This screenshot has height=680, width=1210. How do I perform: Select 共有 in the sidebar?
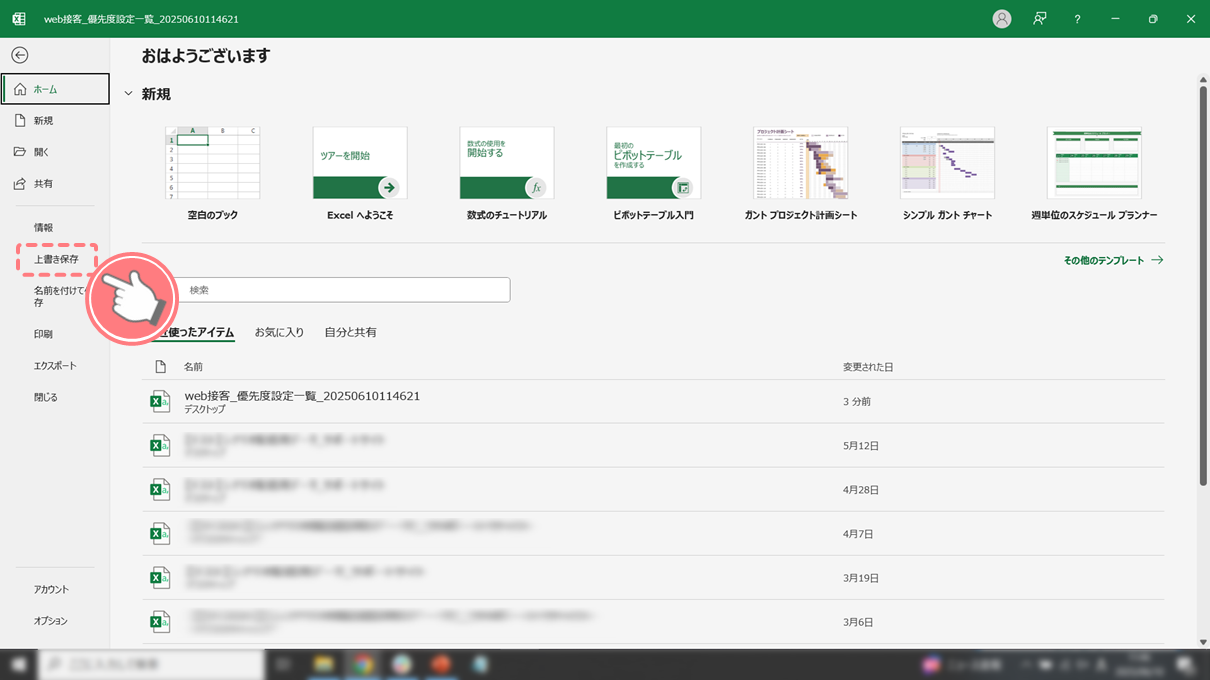(x=55, y=184)
